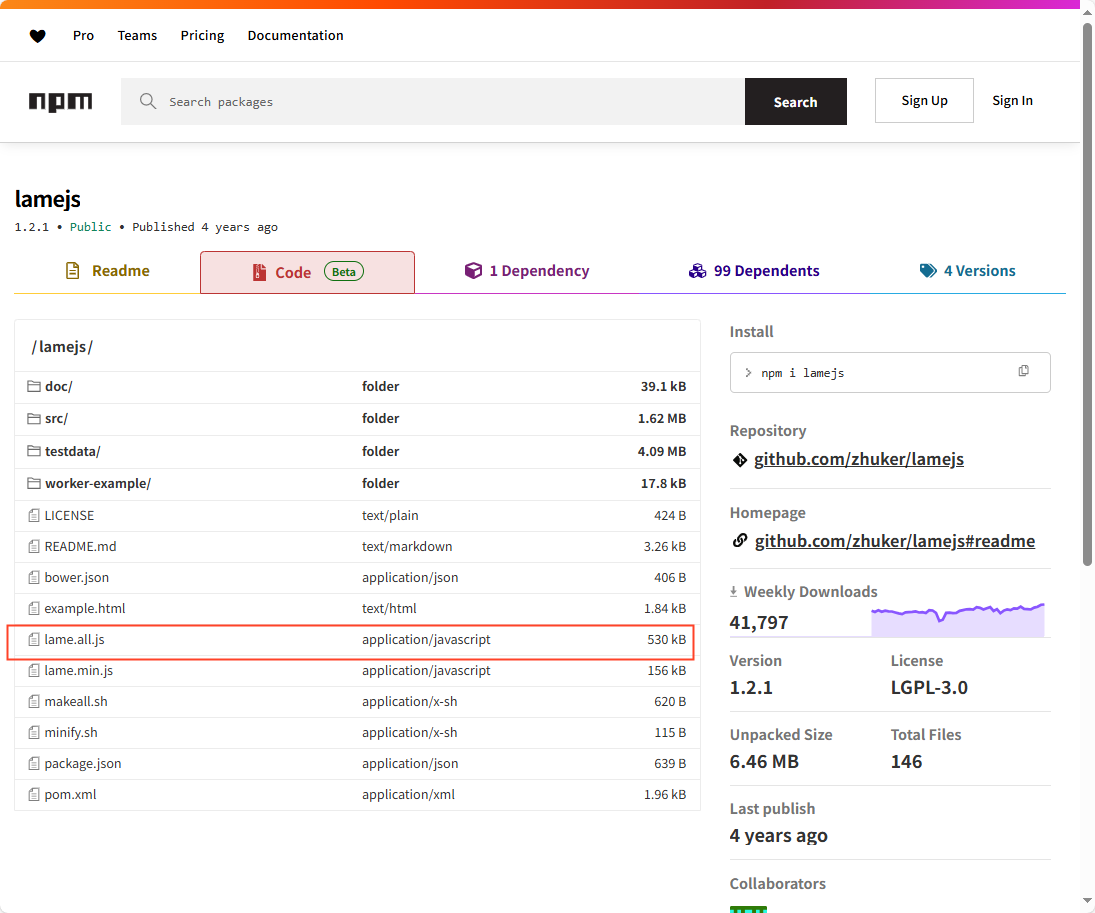Open the LICENSE file
The image size is (1095, 913).
[x=69, y=516]
